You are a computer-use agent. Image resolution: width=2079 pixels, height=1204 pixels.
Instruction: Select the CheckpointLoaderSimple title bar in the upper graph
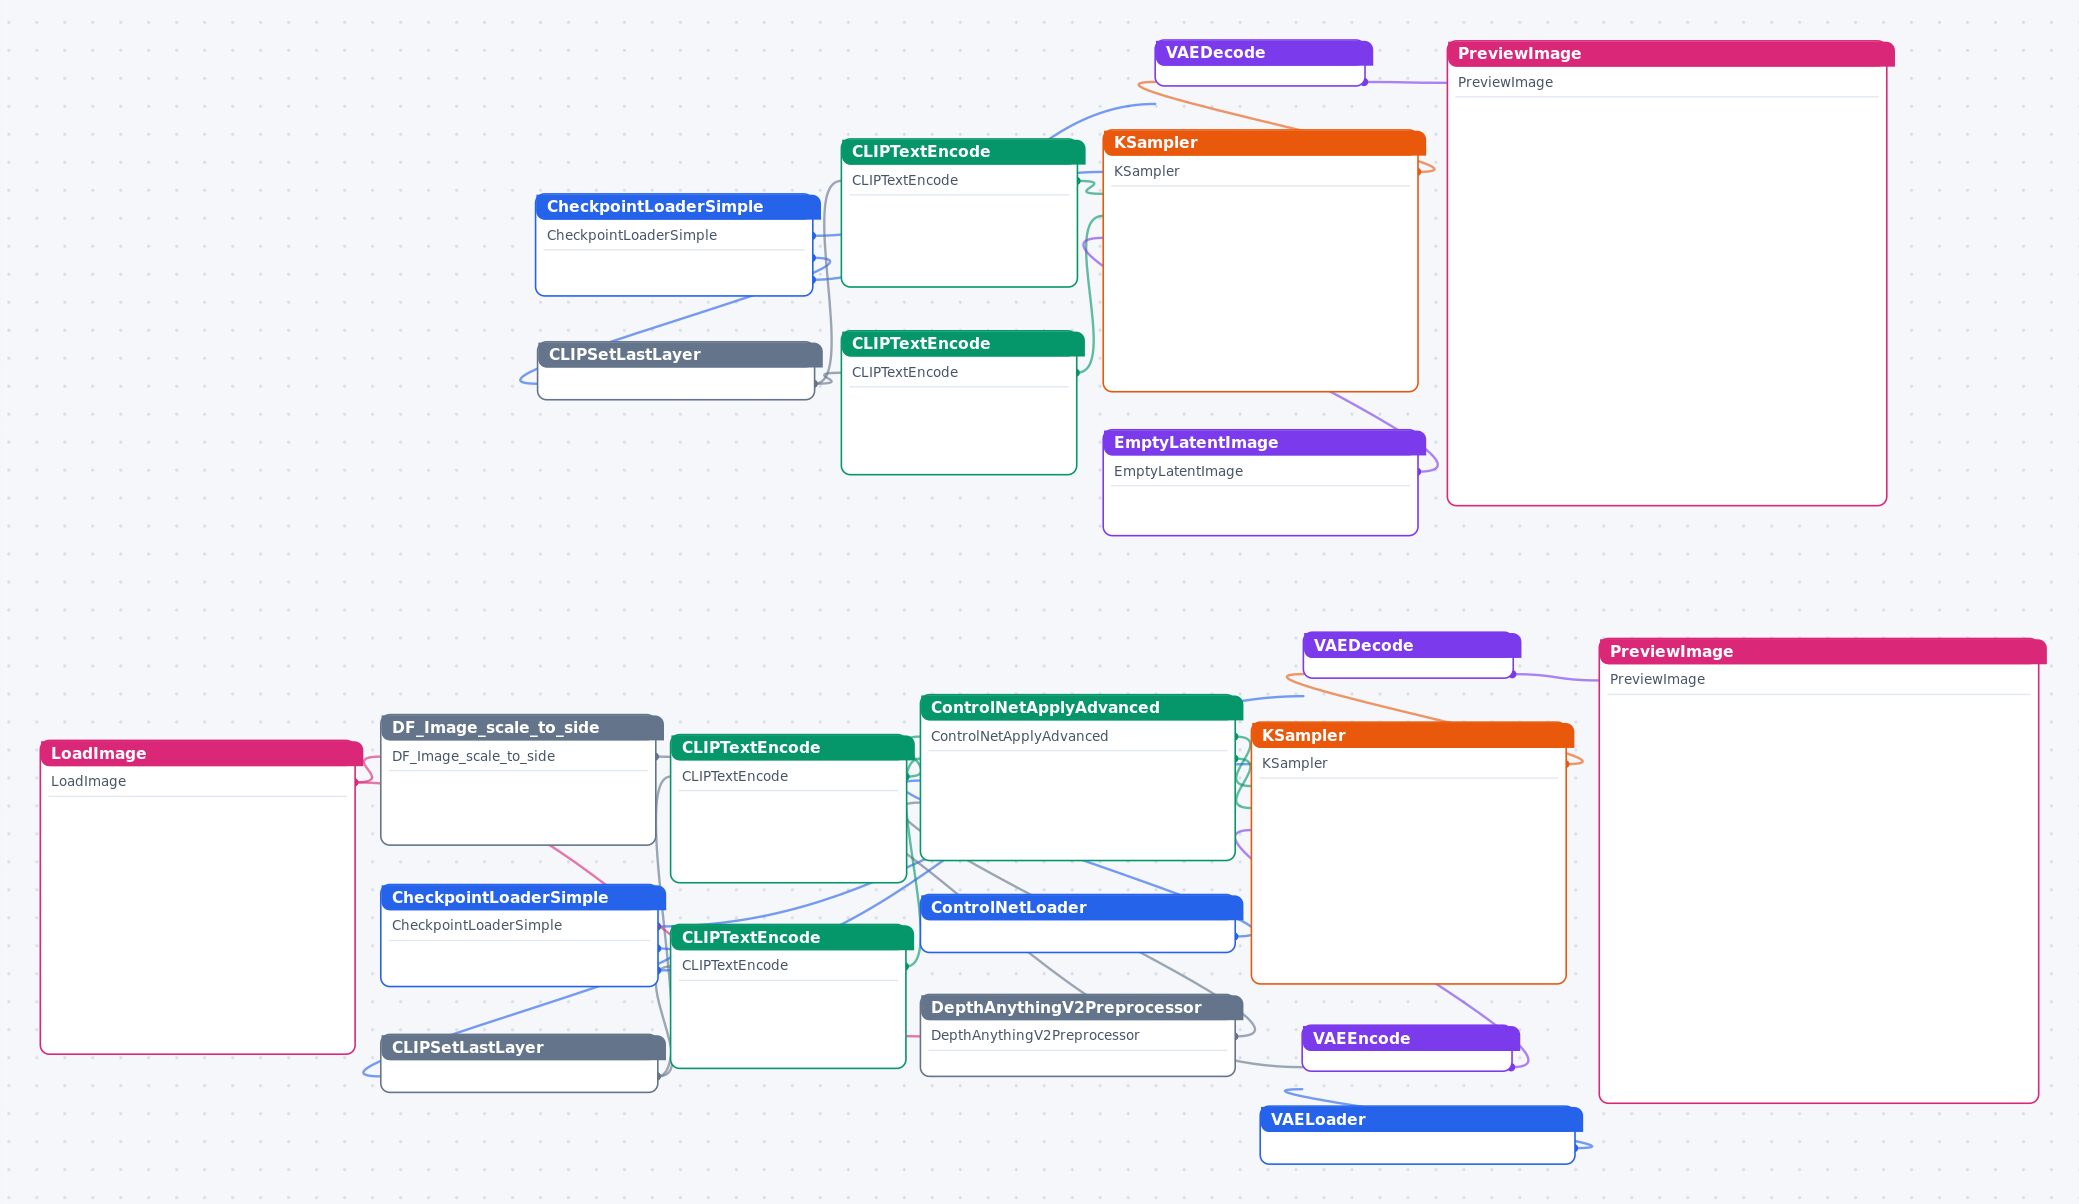(x=678, y=206)
